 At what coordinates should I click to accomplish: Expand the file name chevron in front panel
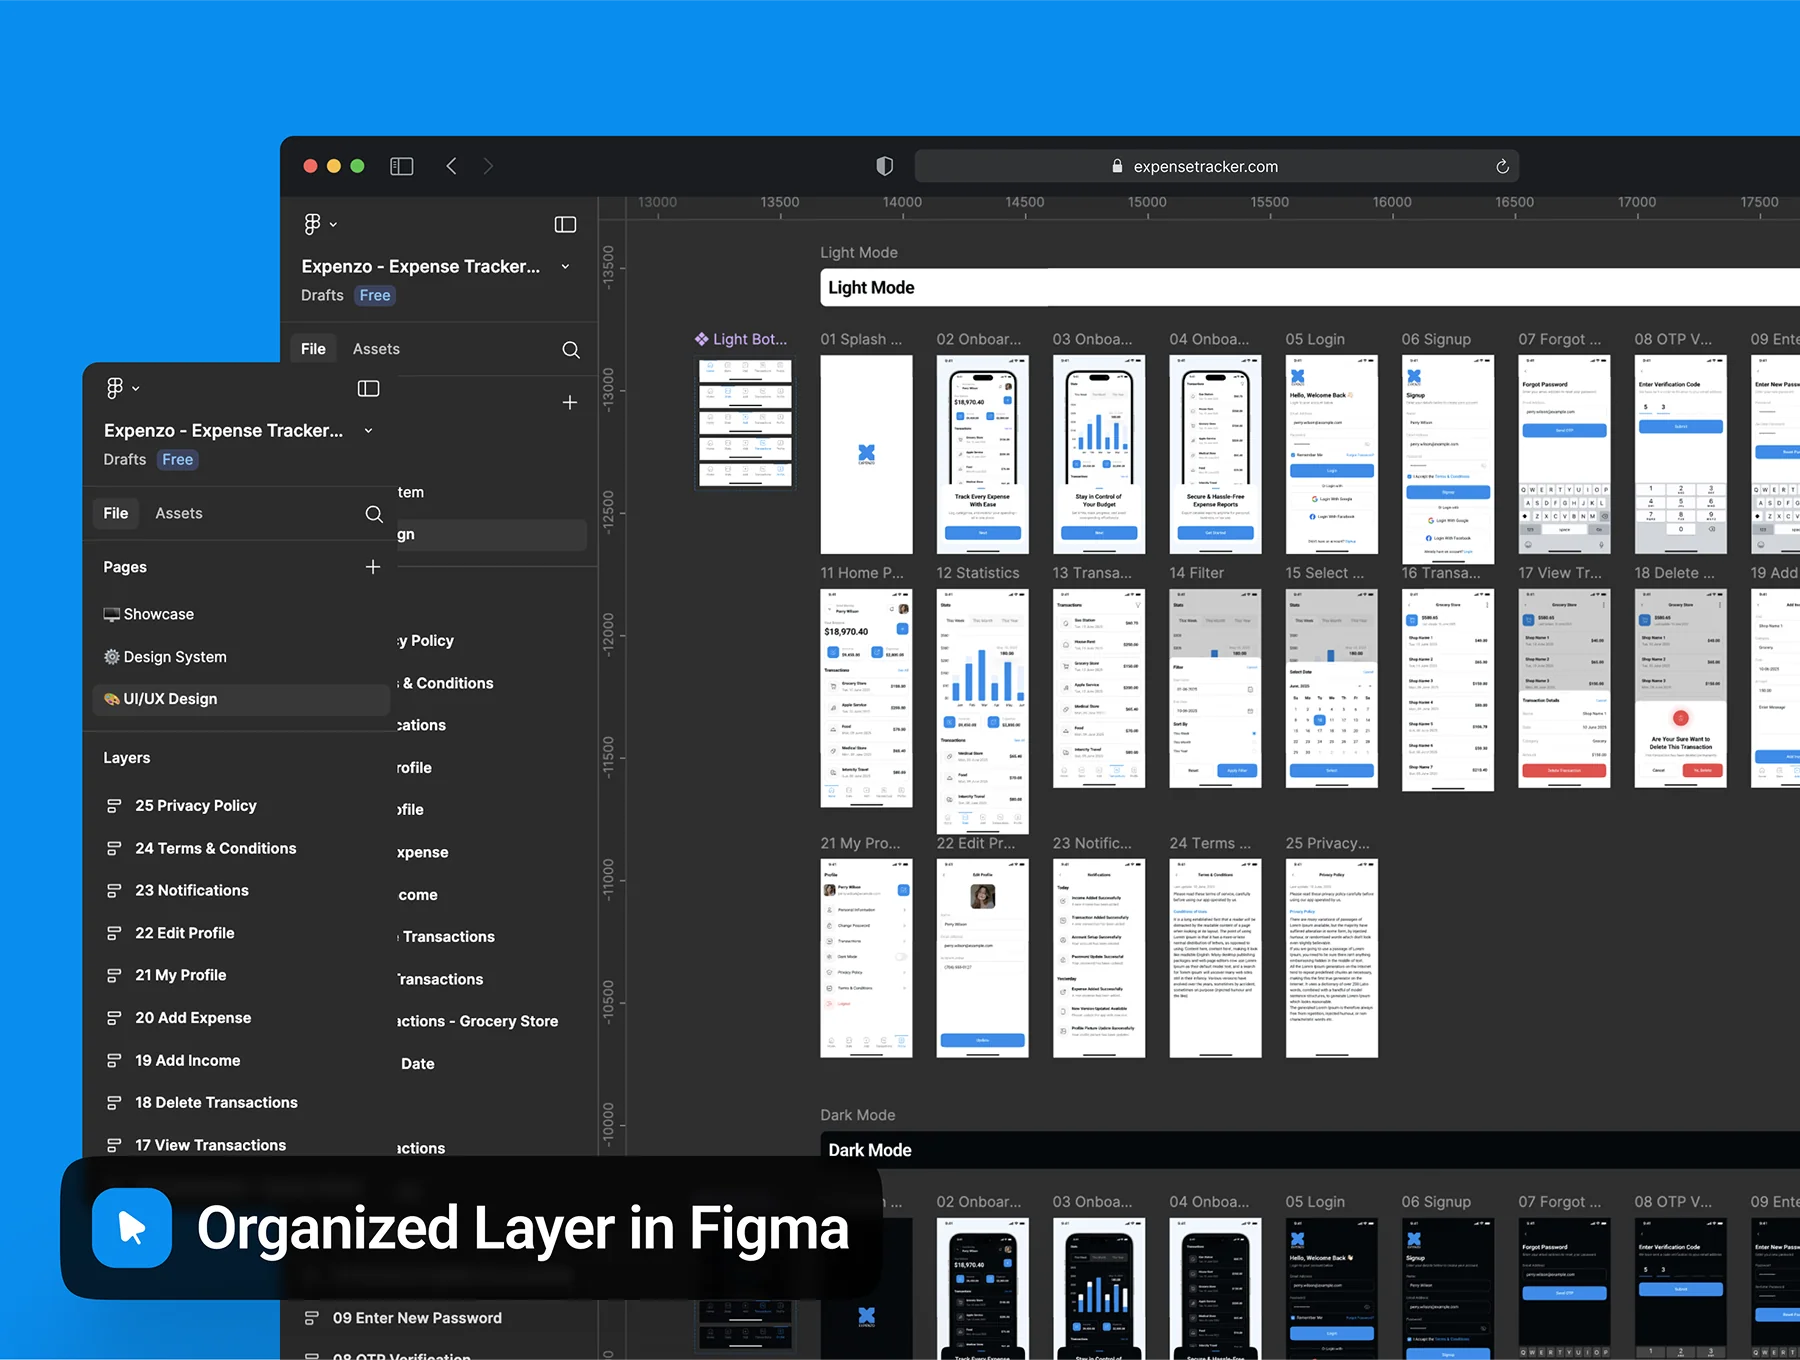[x=368, y=430]
